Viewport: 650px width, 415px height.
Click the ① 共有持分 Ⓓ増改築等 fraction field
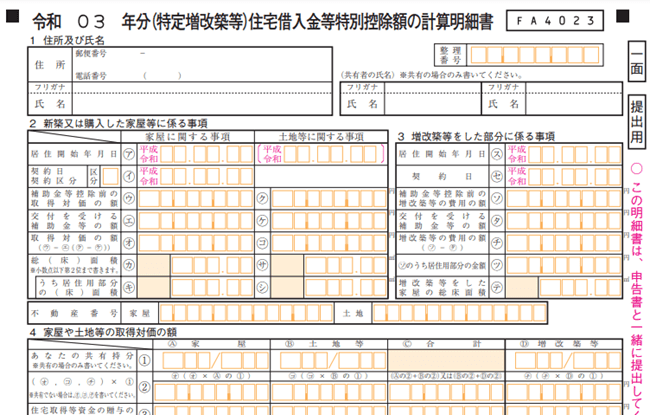[568, 360]
